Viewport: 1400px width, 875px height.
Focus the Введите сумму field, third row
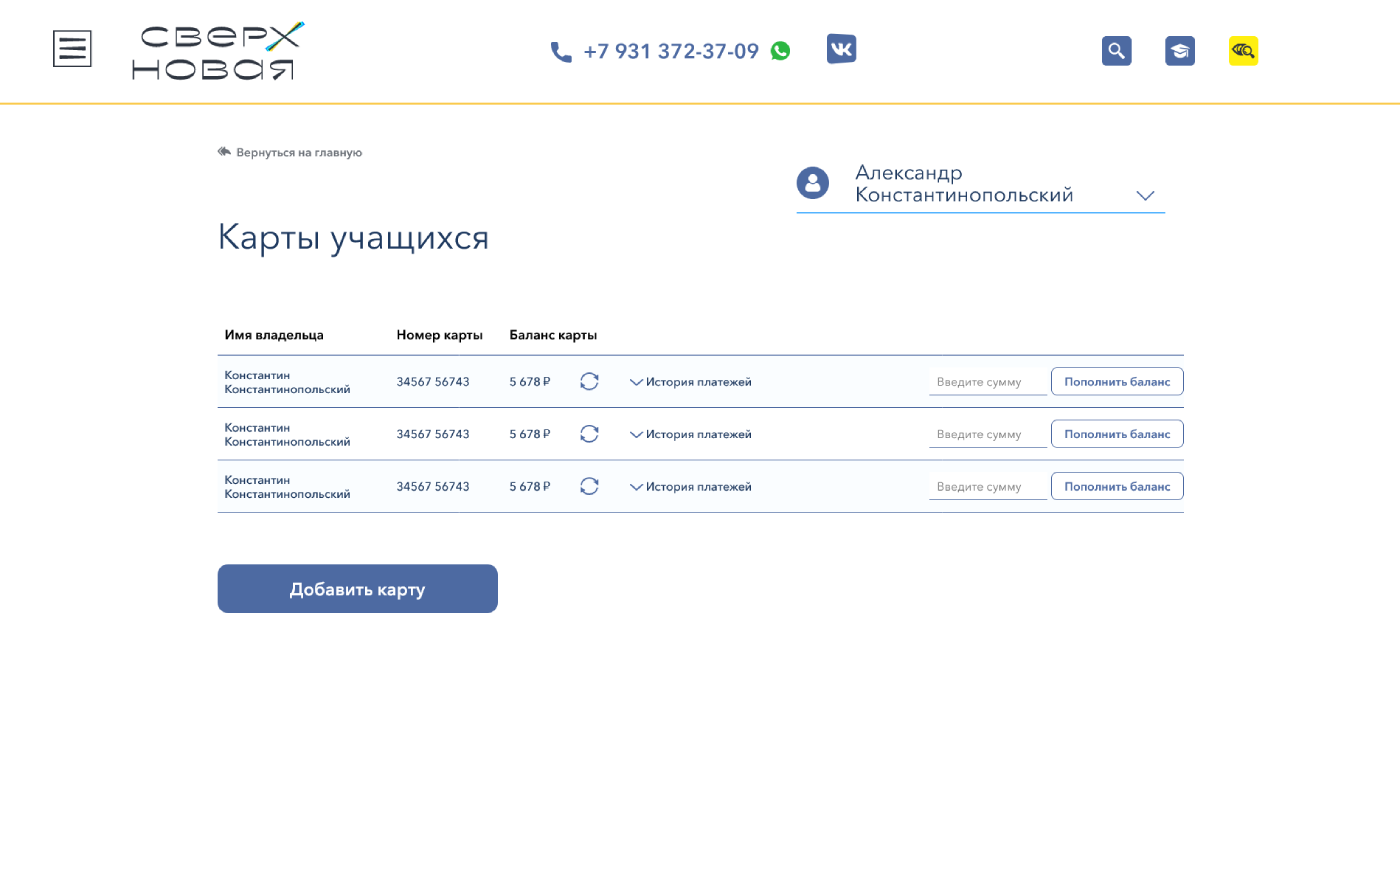988,487
